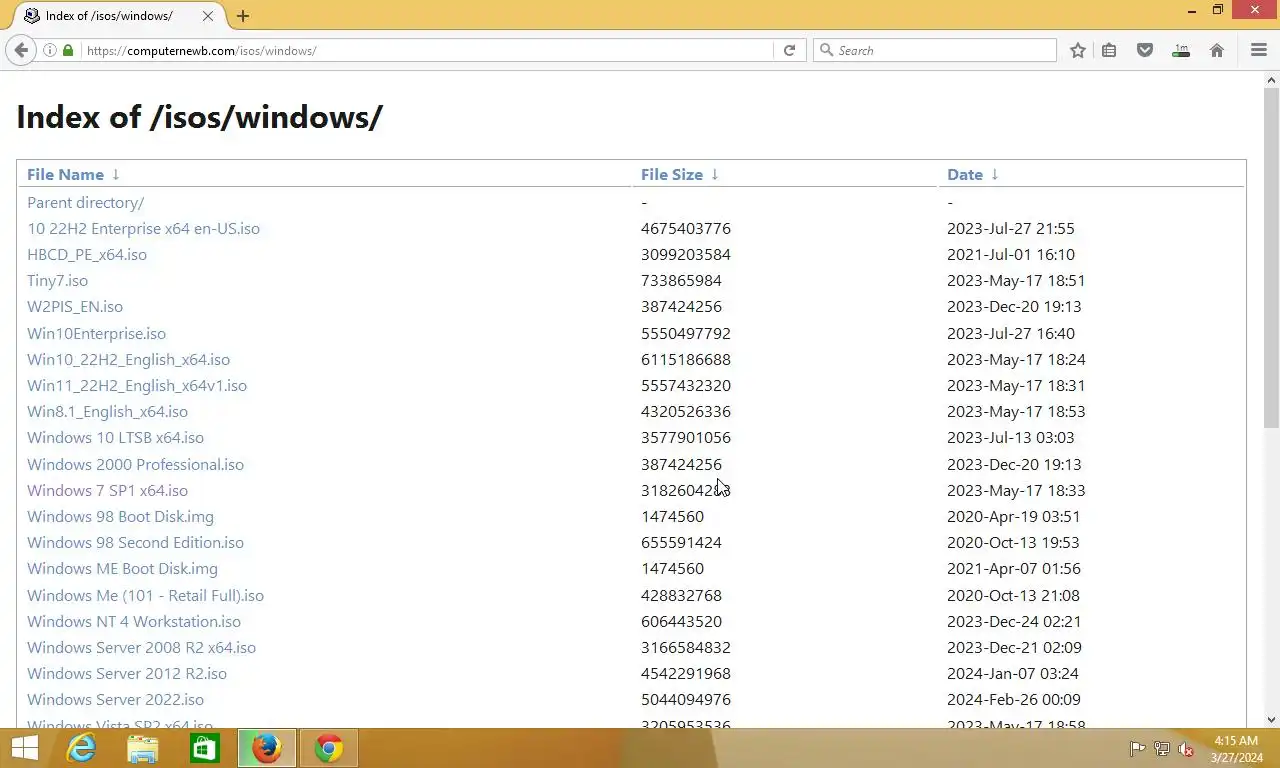Open the network status tray icon
This screenshot has width=1280, height=768.
point(1162,748)
